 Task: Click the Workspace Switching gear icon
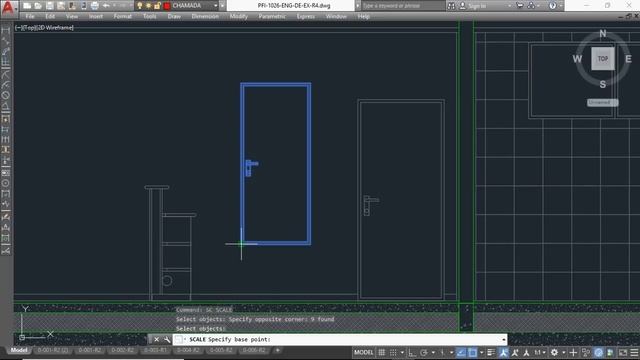554,352
